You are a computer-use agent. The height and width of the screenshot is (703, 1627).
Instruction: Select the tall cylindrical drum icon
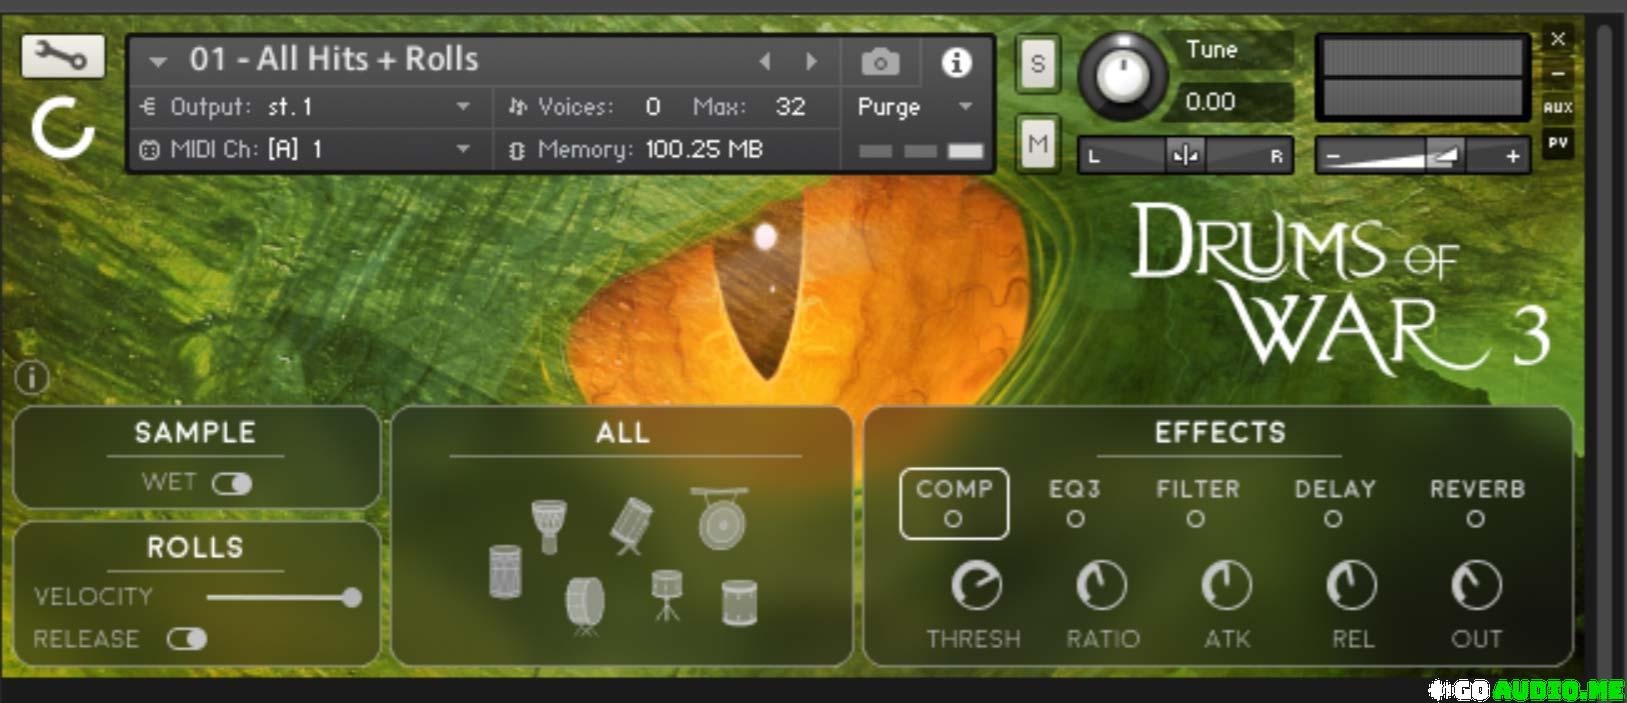coord(505,572)
